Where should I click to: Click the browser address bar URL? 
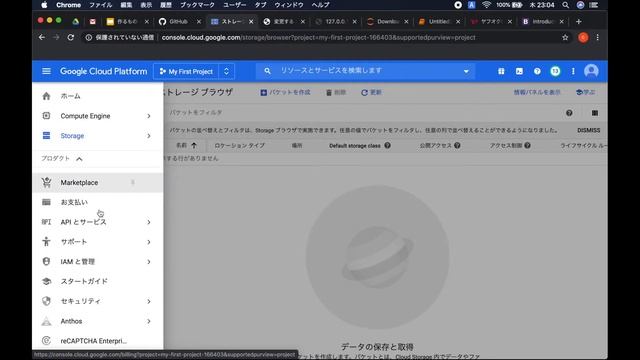coord(318,38)
